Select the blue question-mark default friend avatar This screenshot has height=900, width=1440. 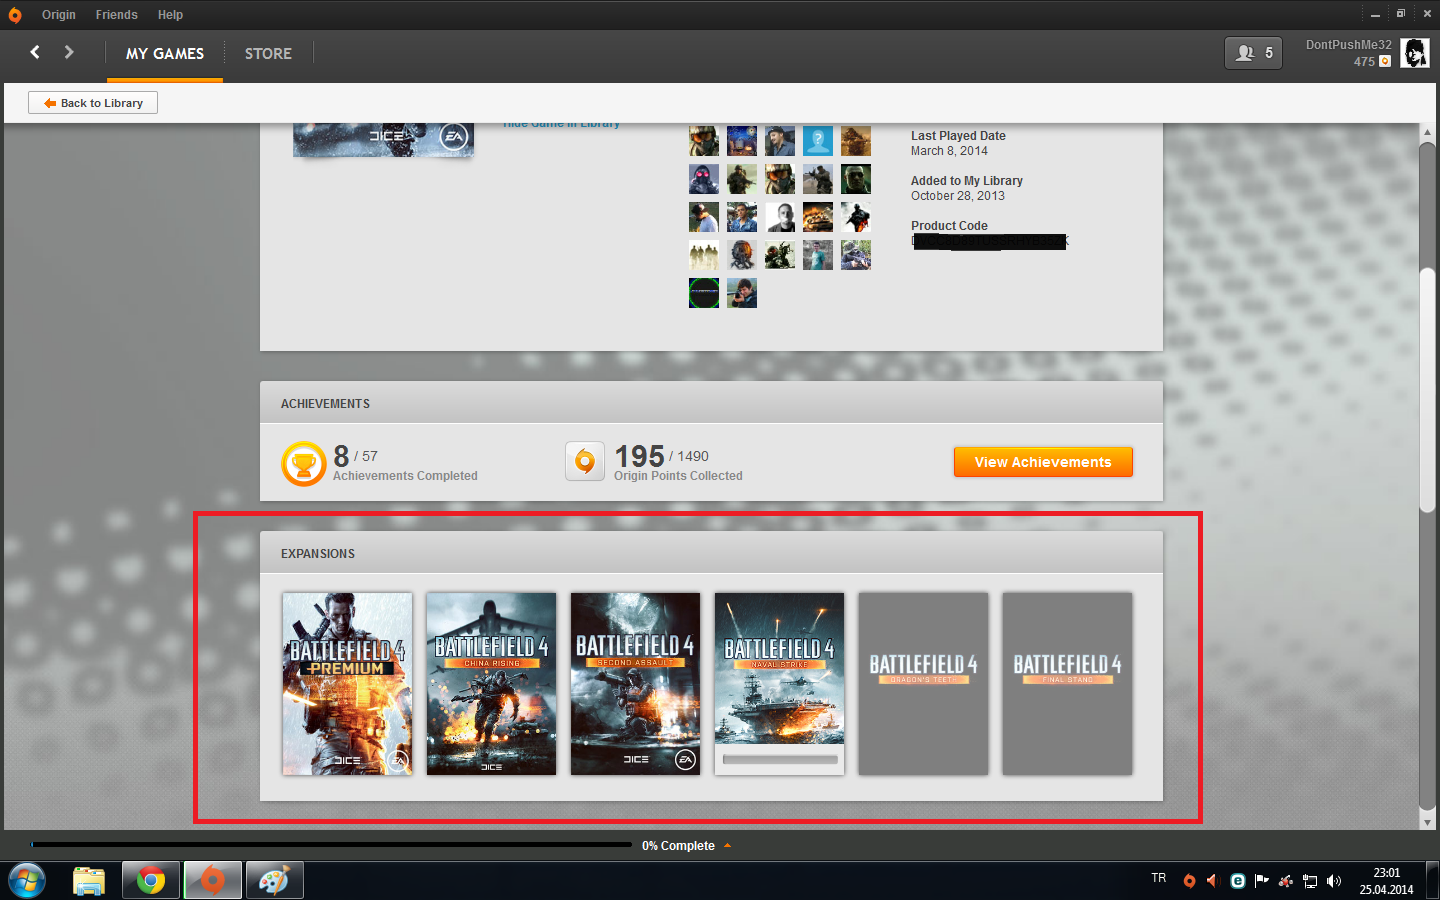point(818,141)
